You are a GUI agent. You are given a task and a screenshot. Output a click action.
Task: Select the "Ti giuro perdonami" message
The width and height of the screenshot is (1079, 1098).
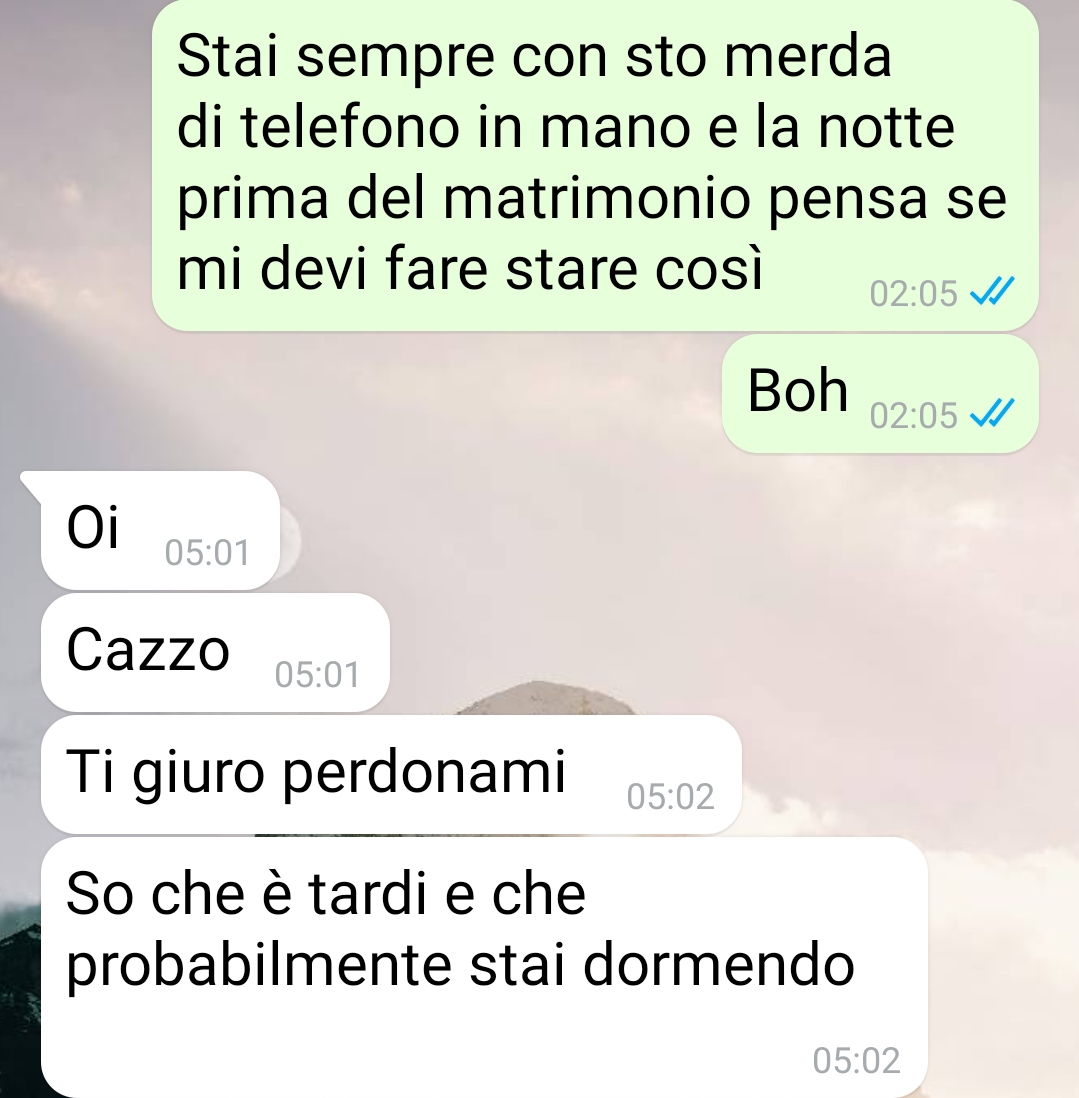pyautogui.click(x=391, y=774)
